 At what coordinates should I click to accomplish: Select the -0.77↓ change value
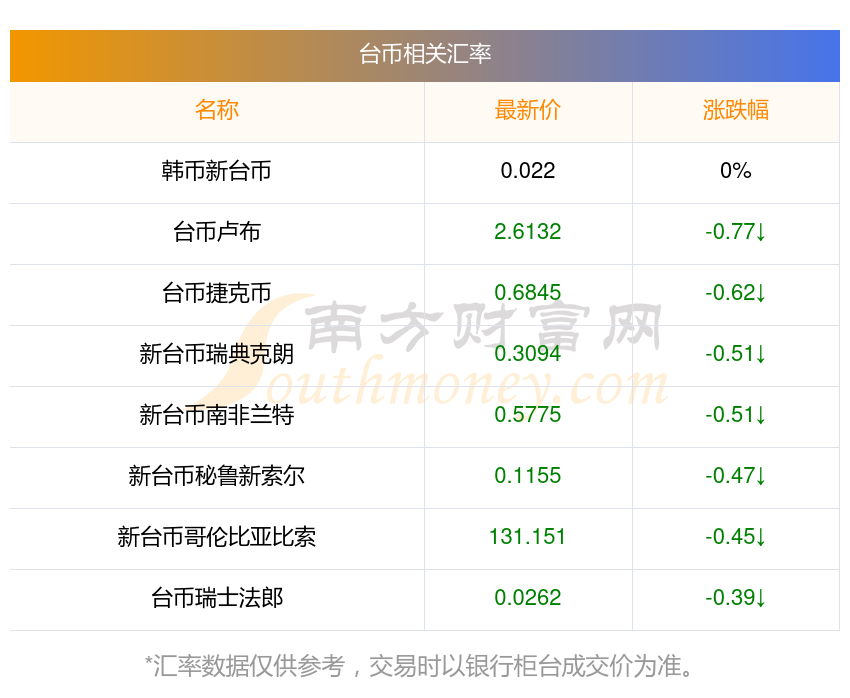click(736, 232)
